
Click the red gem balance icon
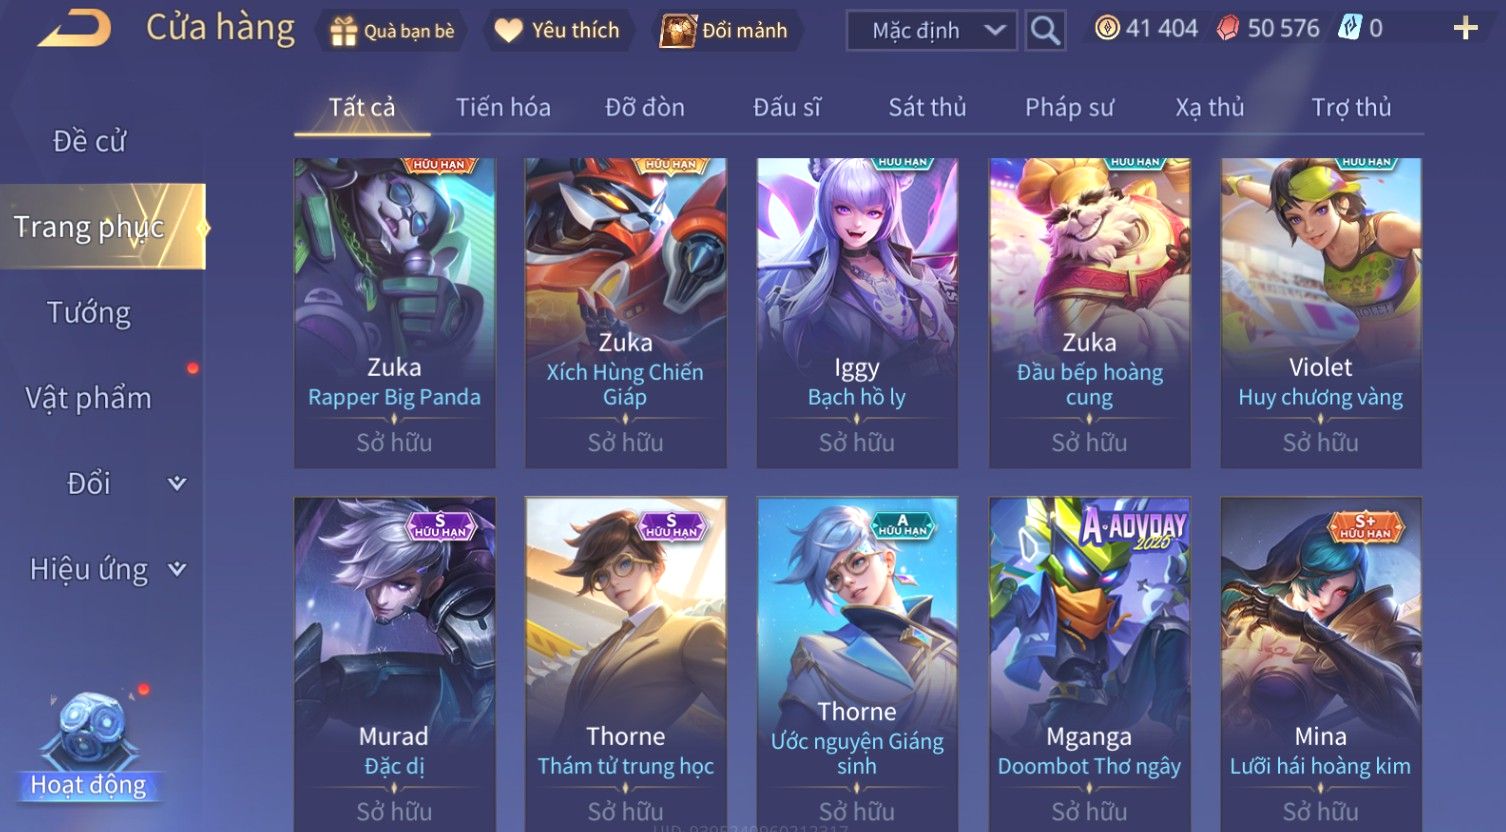(1227, 28)
